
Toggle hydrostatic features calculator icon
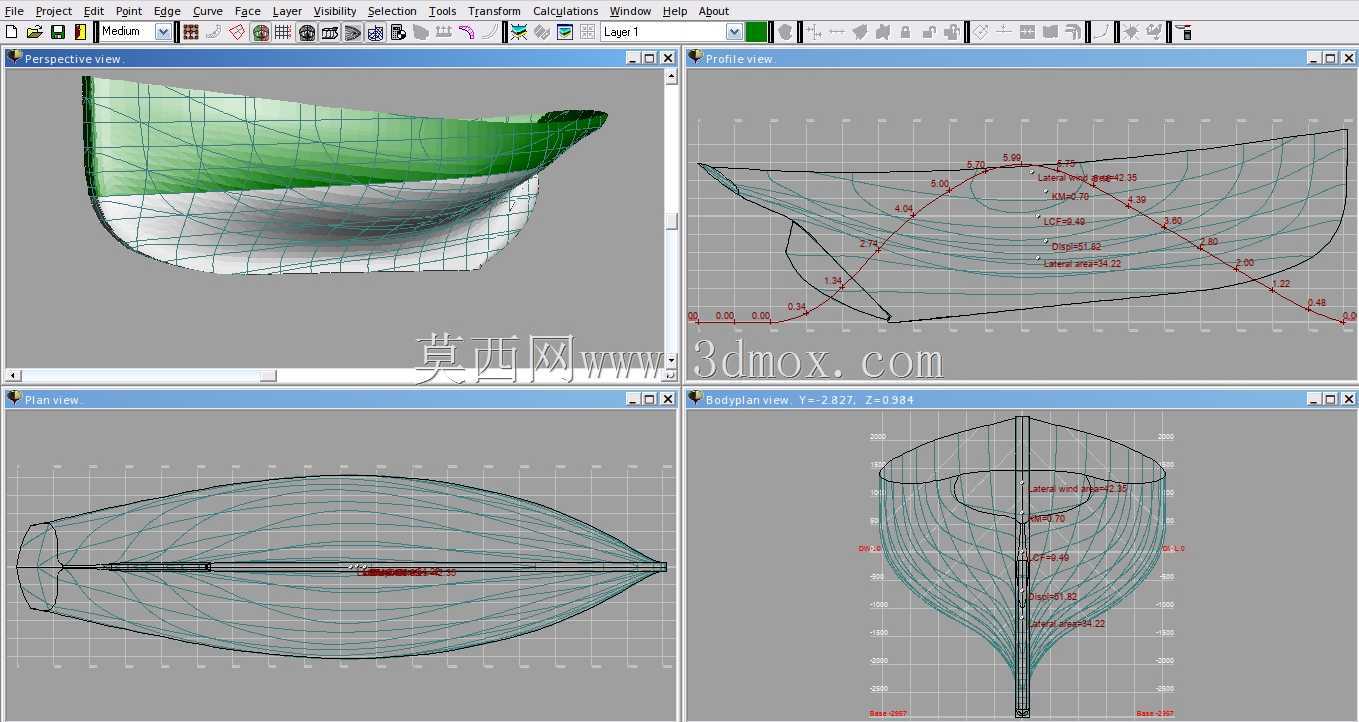click(x=398, y=32)
